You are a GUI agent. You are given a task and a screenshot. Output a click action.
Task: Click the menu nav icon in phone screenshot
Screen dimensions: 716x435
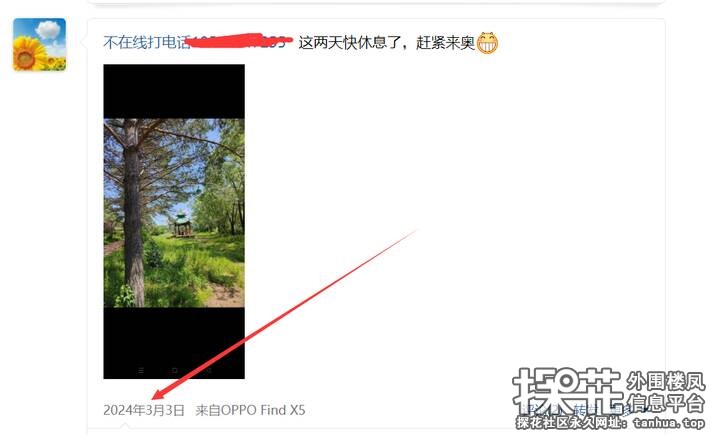(141, 370)
